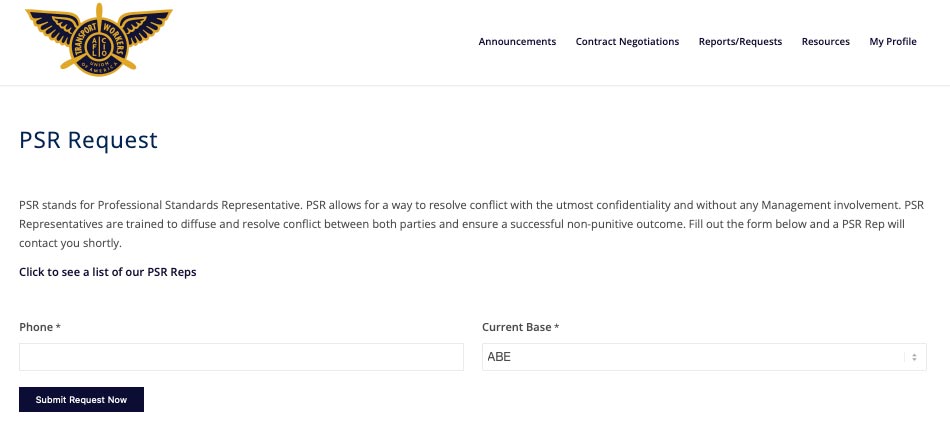Click the PSR Request page heading
Viewport: 950px width, 448px height.
click(88, 140)
